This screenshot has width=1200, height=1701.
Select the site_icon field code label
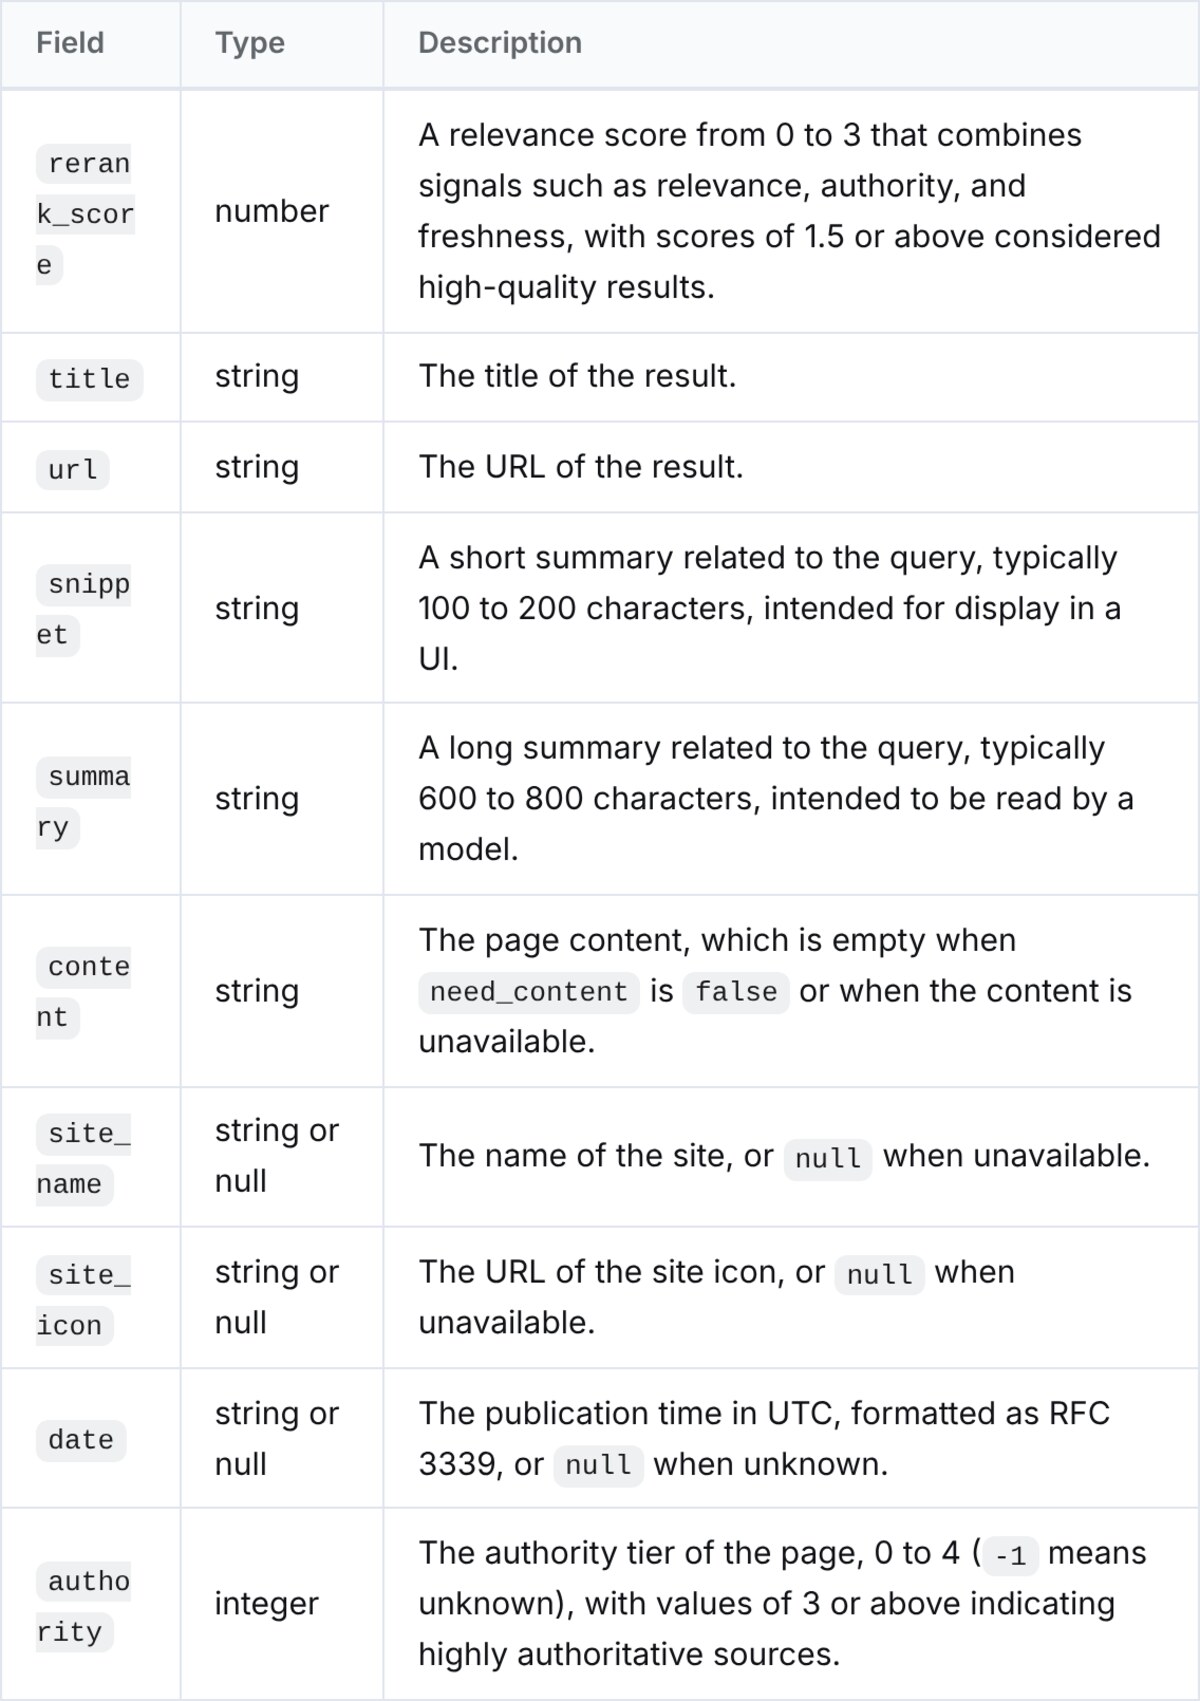pos(84,1300)
